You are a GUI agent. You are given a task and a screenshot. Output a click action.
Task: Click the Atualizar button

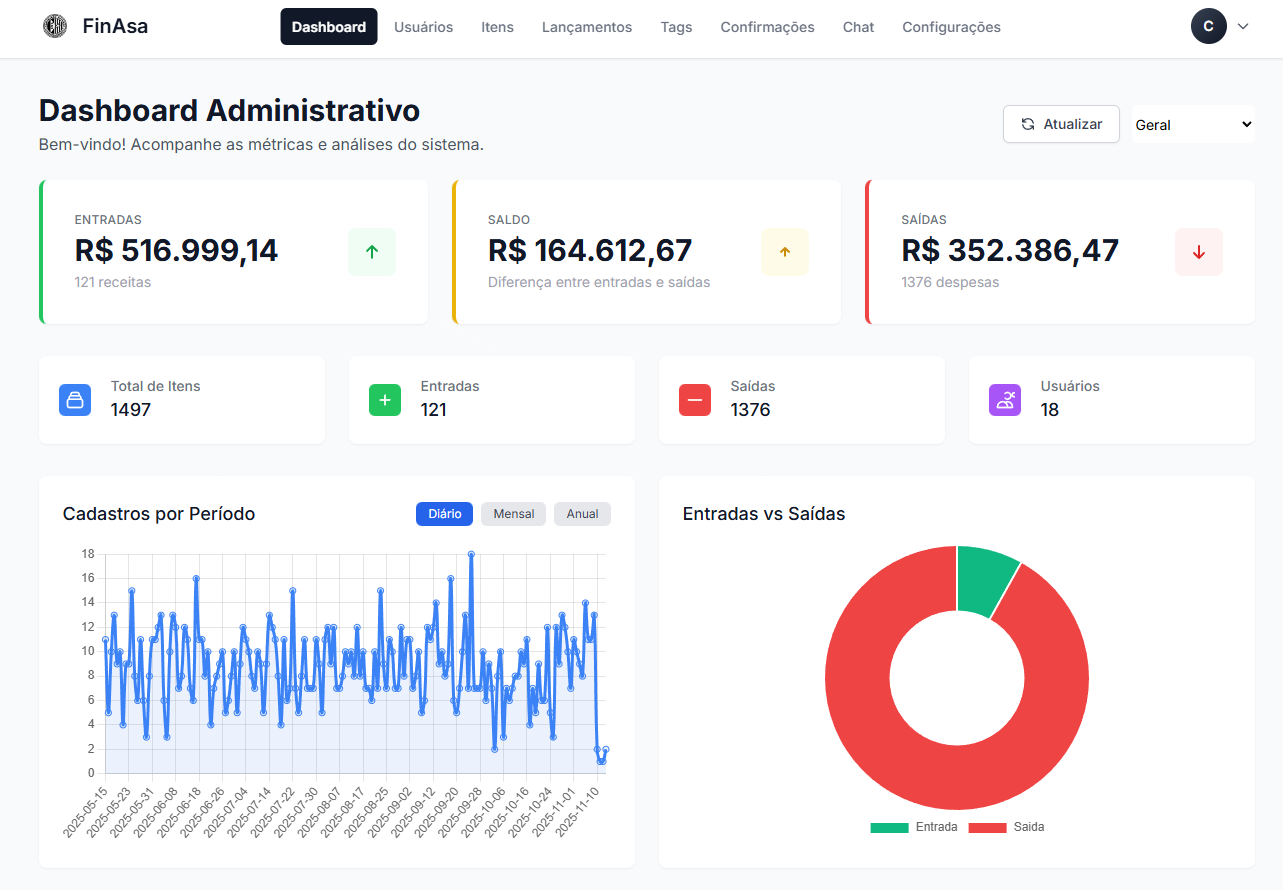(x=1061, y=124)
